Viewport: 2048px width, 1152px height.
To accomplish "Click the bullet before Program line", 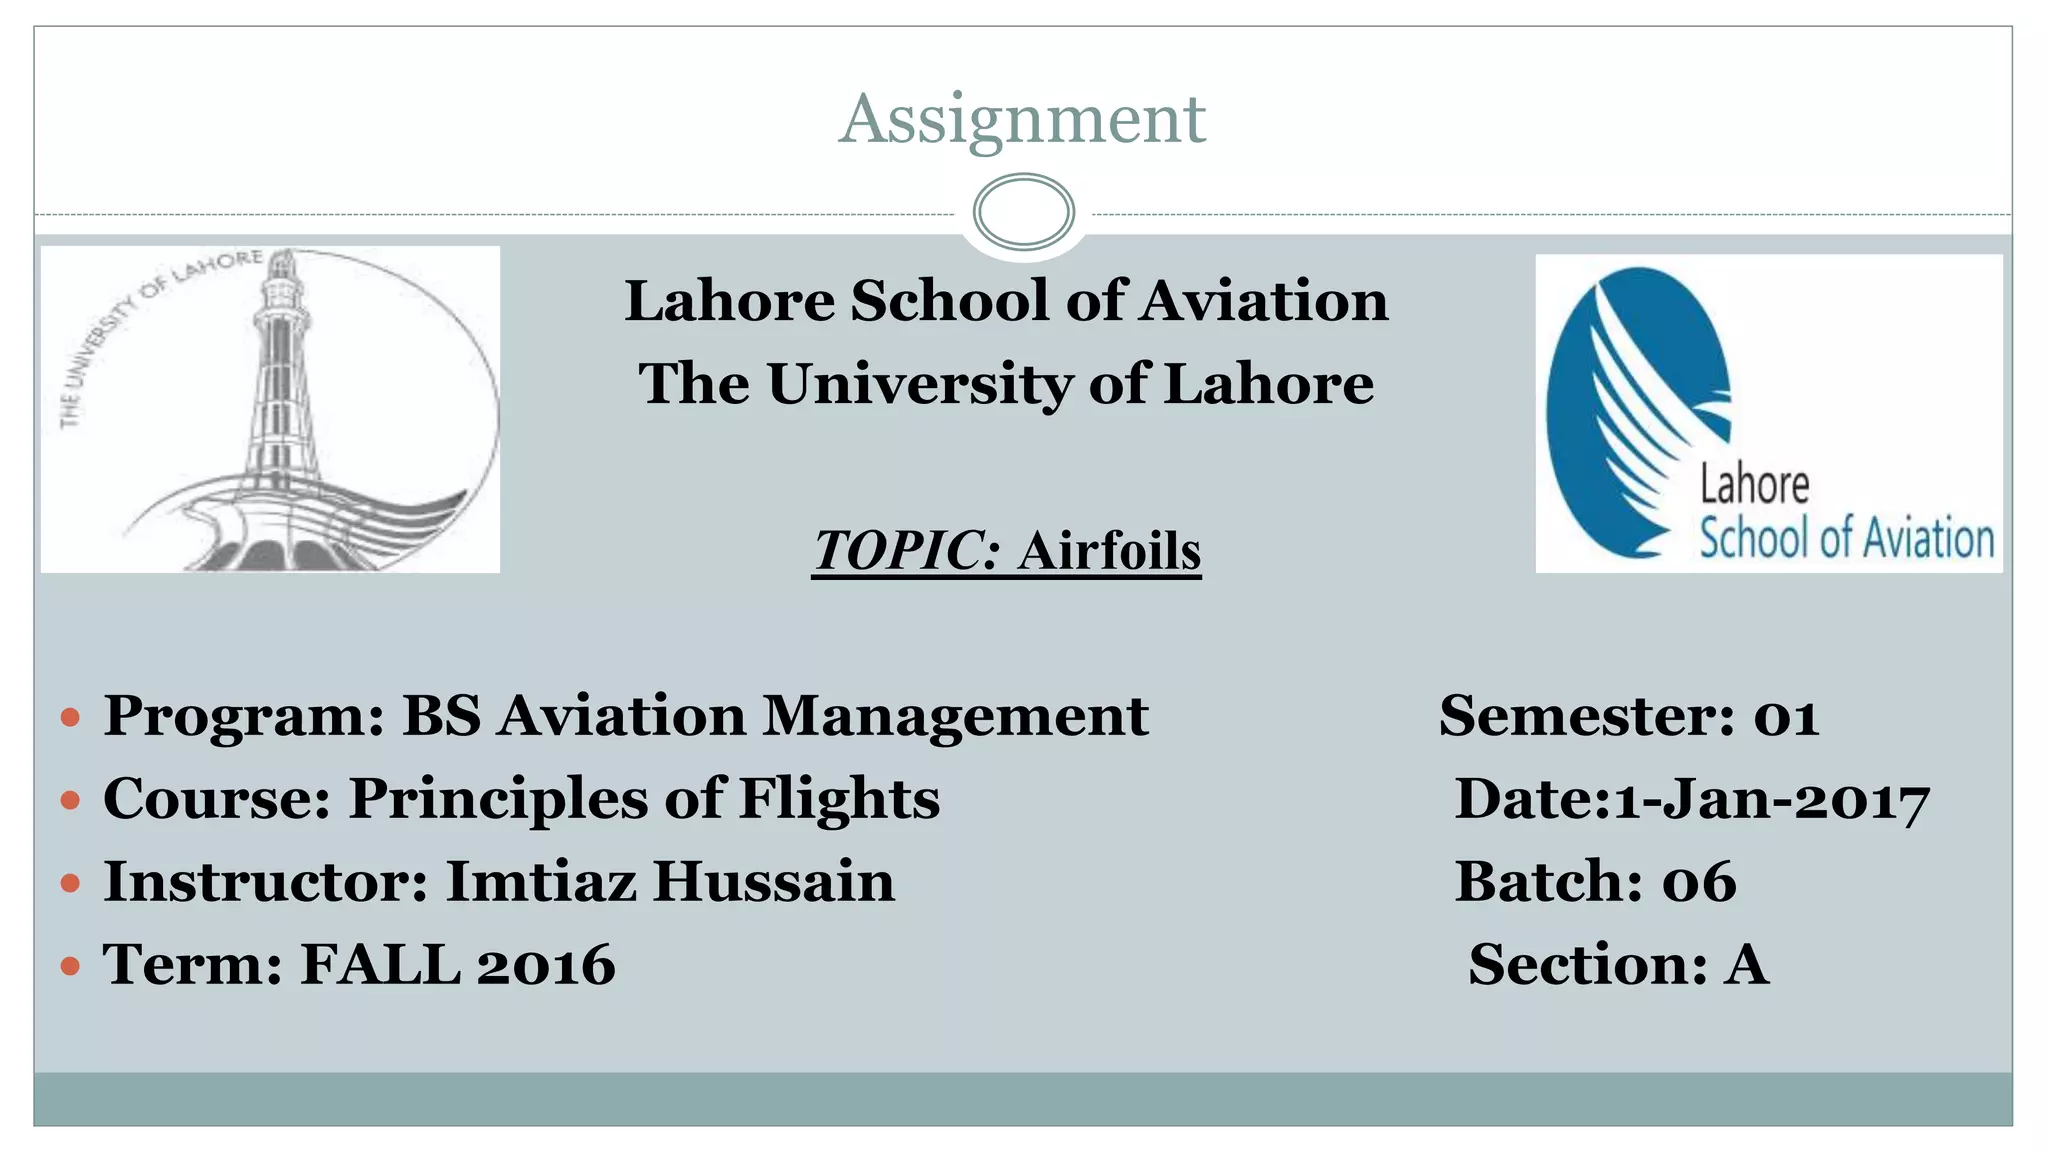I will (70, 717).
